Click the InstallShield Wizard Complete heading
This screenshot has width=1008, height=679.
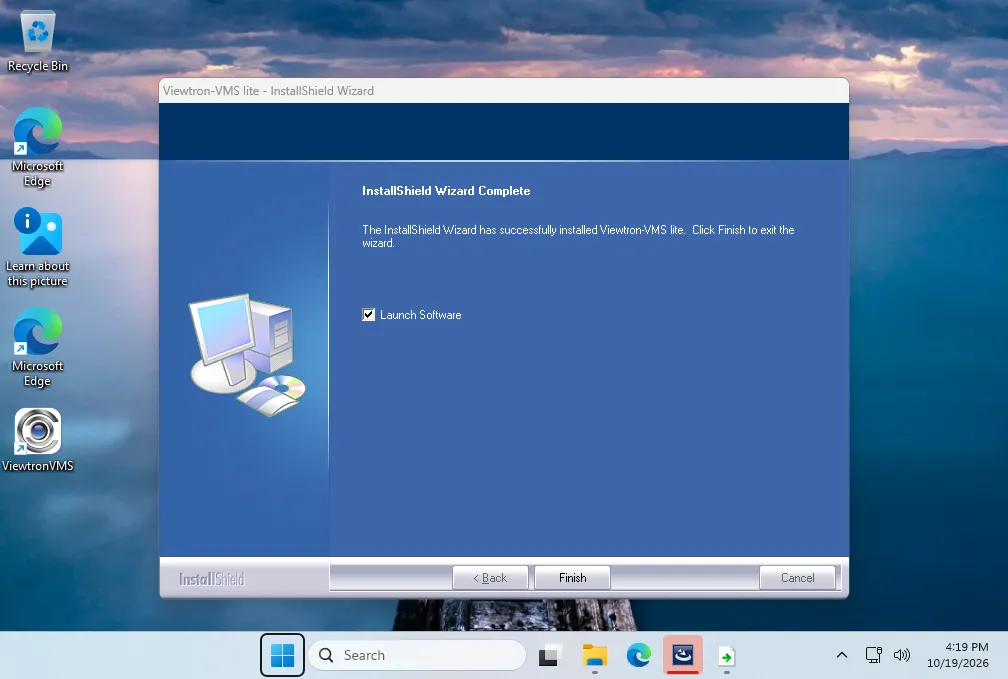(x=446, y=191)
